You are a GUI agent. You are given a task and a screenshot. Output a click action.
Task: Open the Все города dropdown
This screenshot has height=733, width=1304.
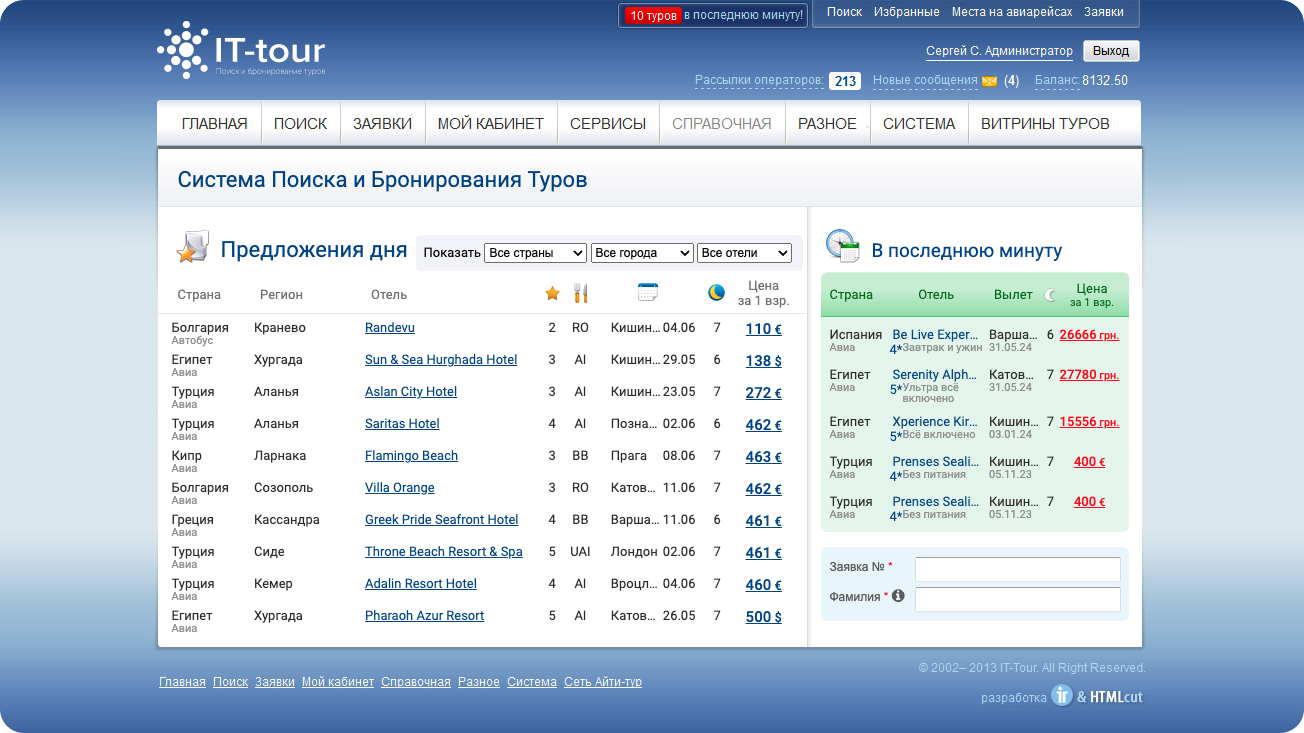click(x=641, y=253)
